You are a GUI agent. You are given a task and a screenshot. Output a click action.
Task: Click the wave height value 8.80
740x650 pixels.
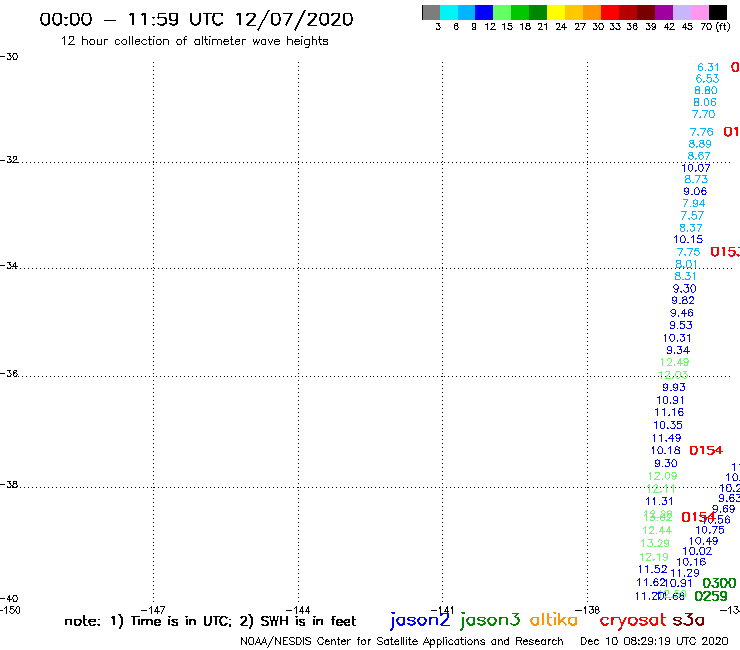tap(706, 90)
